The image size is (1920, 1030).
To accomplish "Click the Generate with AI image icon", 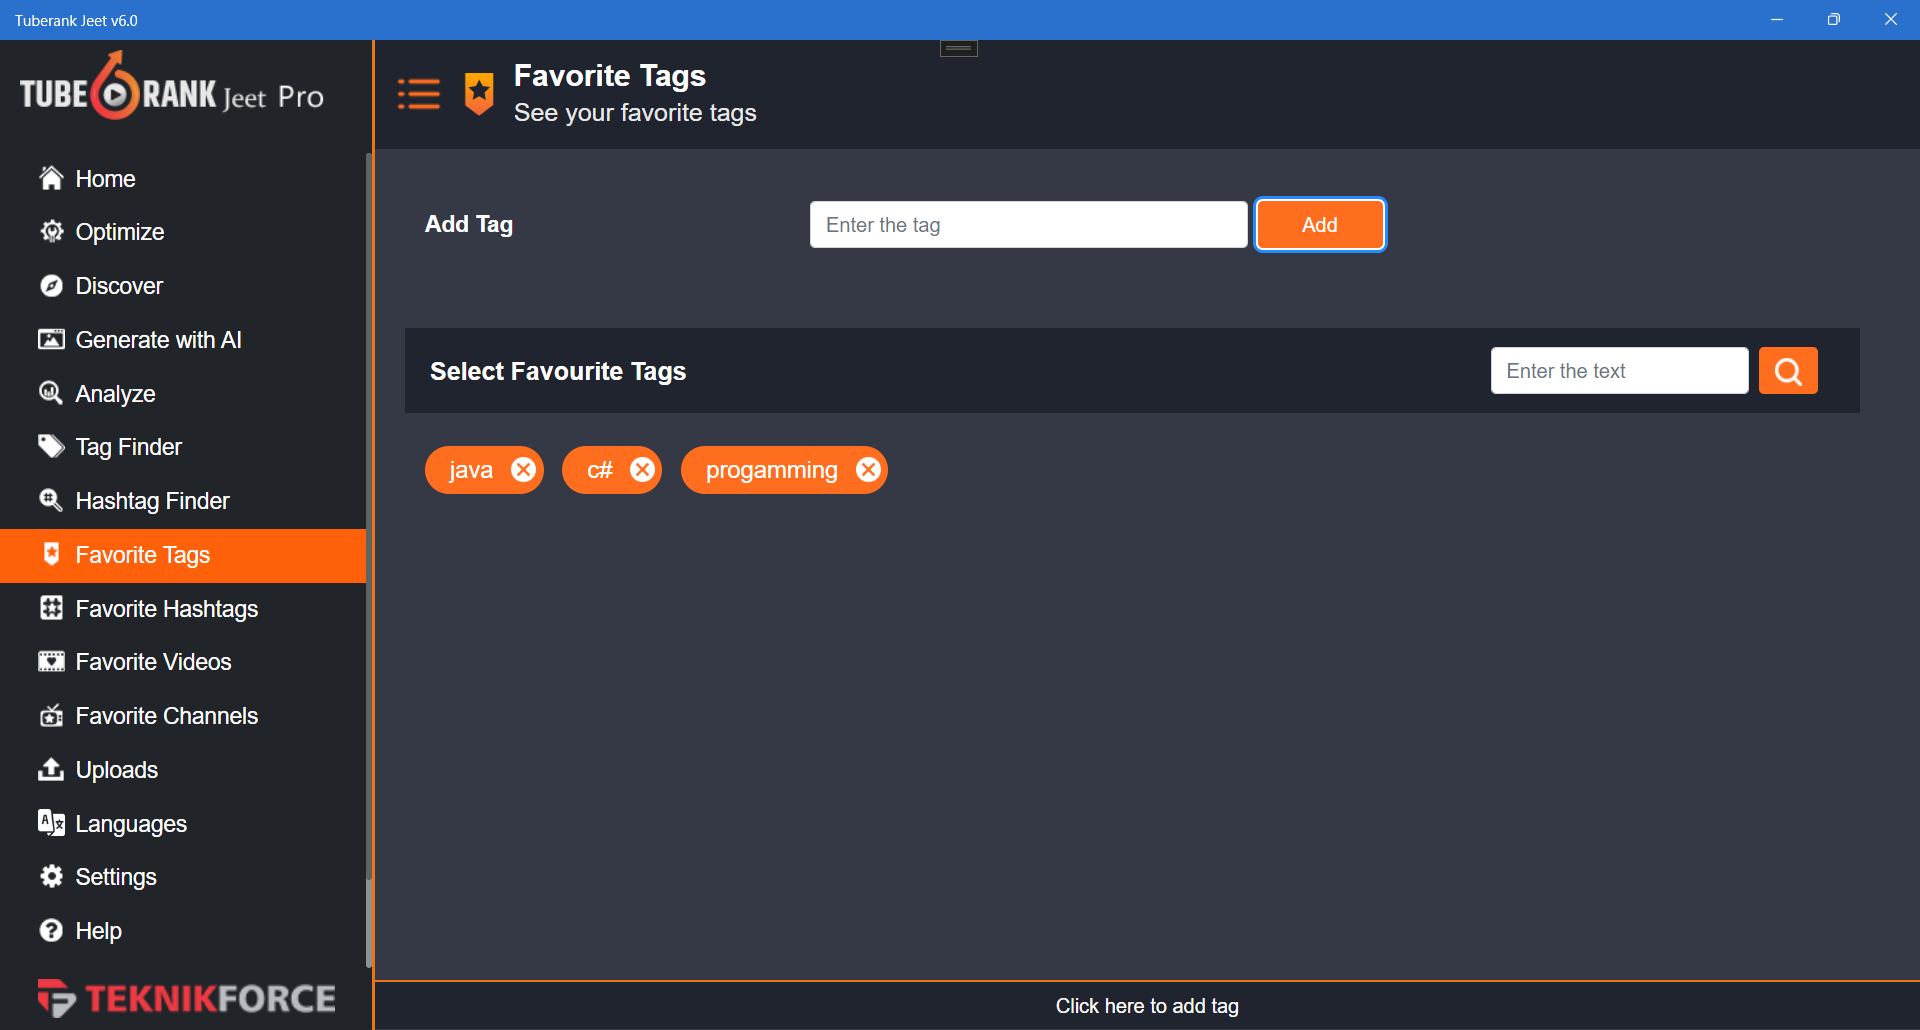I will point(51,340).
